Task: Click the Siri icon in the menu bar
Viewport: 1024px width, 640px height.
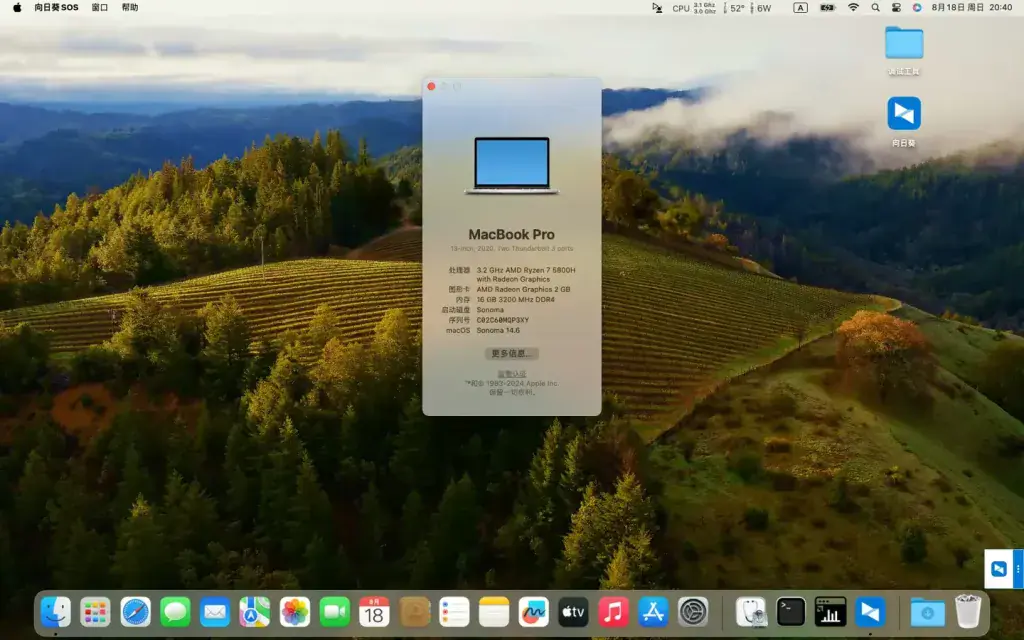Action: (917, 7)
